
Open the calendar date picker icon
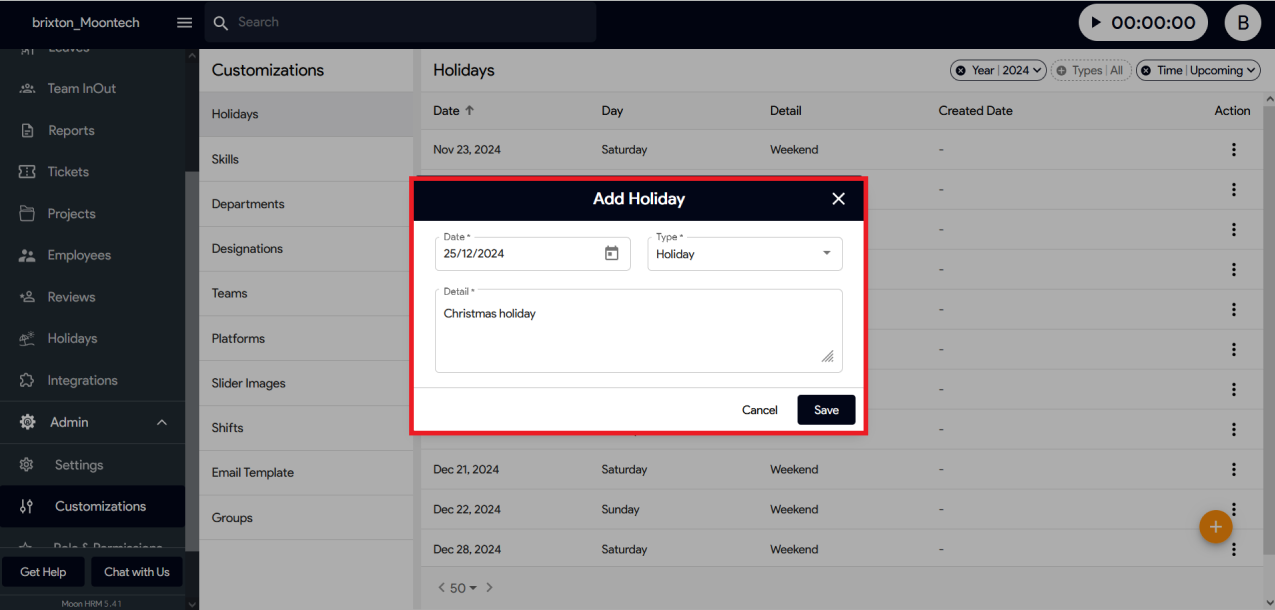click(x=612, y=254)
